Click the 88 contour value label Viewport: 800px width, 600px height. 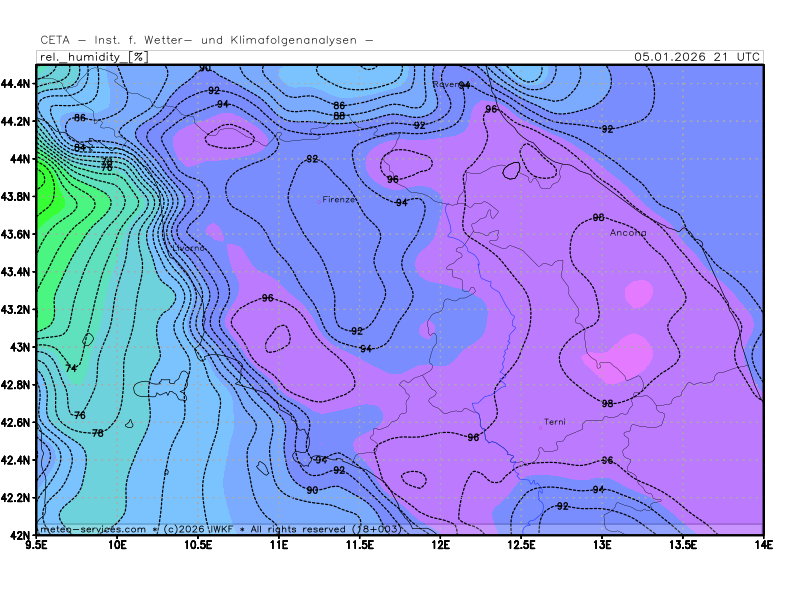339,116
